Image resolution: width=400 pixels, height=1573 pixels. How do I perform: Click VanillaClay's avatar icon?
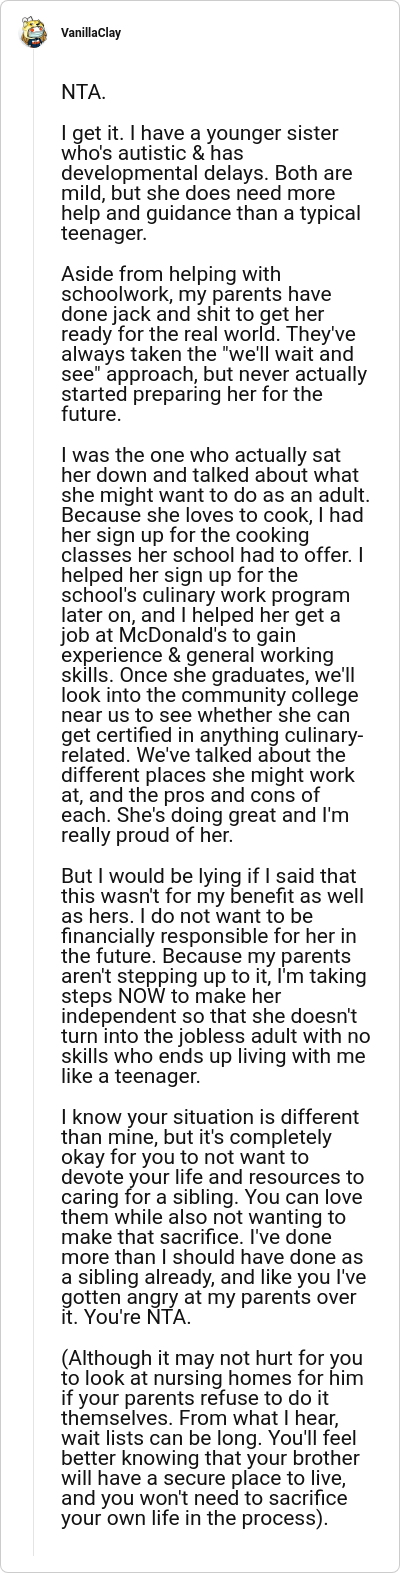coord(33,33)
